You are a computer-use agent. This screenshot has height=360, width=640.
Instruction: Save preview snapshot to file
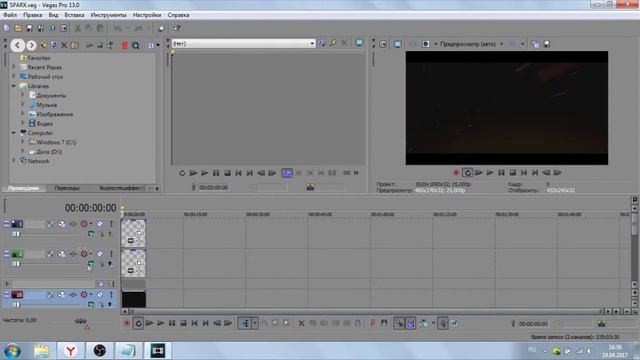tap(547, 44)
